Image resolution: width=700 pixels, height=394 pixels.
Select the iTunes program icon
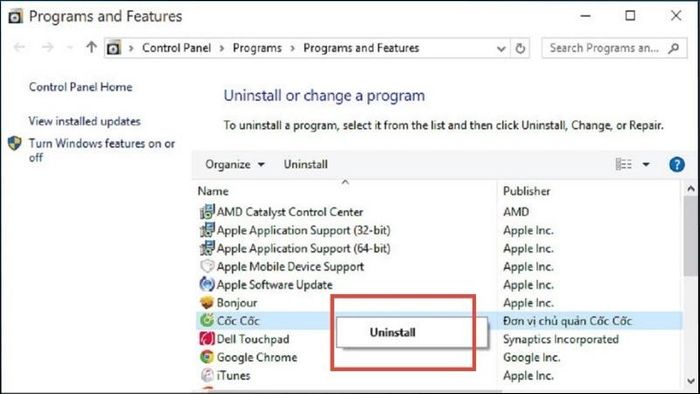(x=207, y=375)
